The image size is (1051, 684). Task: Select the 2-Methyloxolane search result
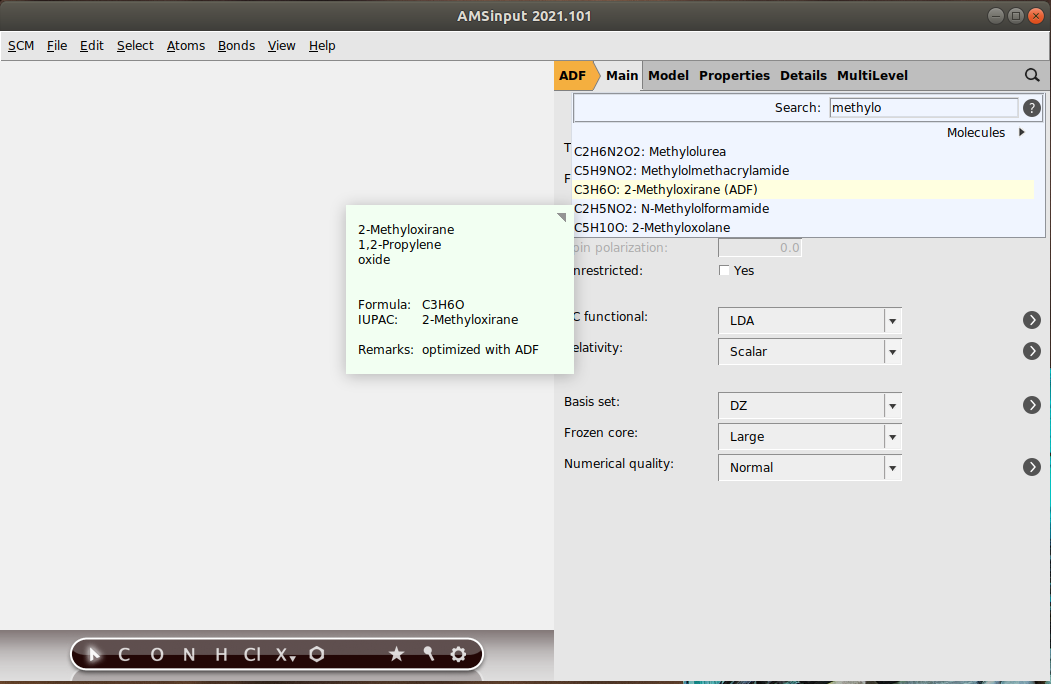[x=804, y=227]
